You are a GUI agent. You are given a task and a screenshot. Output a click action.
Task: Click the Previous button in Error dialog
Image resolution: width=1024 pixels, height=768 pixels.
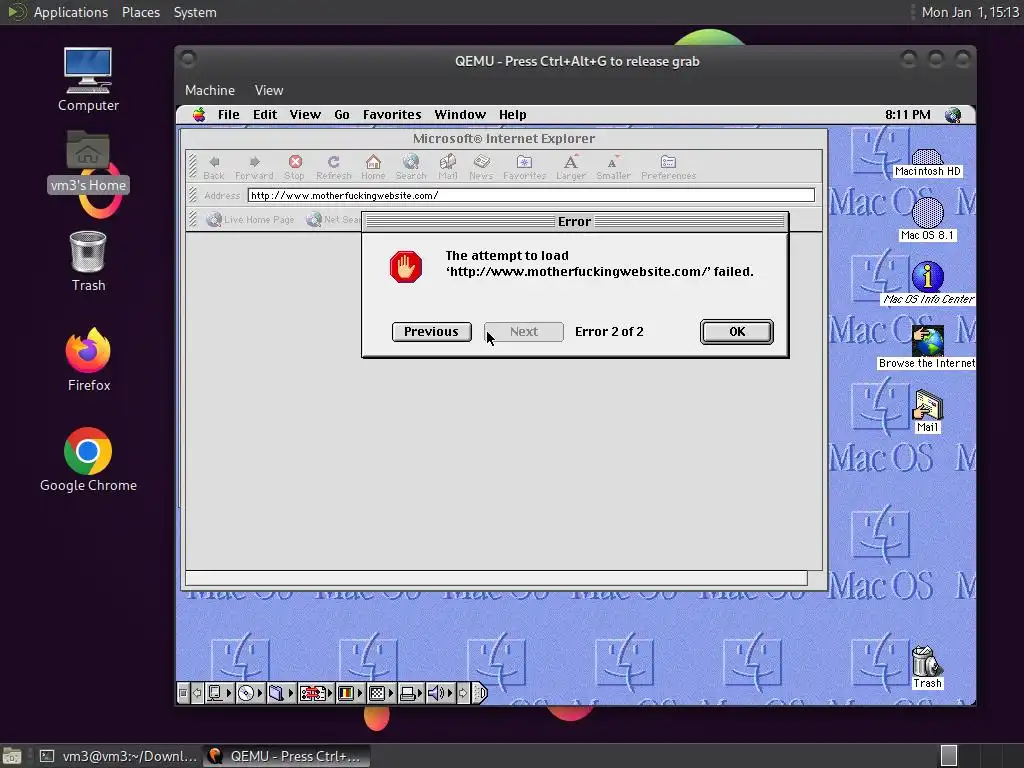pyautogui.click(x=431, y=332)
